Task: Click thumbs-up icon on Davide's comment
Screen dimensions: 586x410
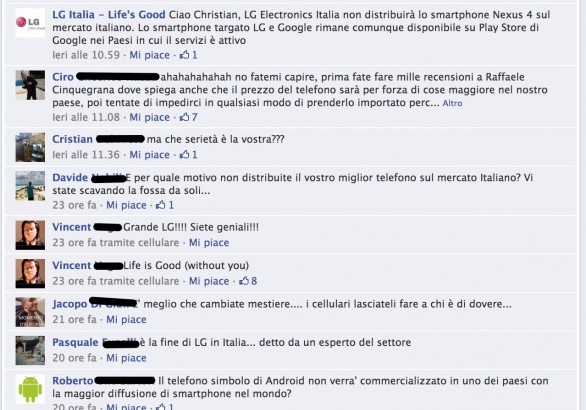Action: pyautogui.click(x=161, y=205)
